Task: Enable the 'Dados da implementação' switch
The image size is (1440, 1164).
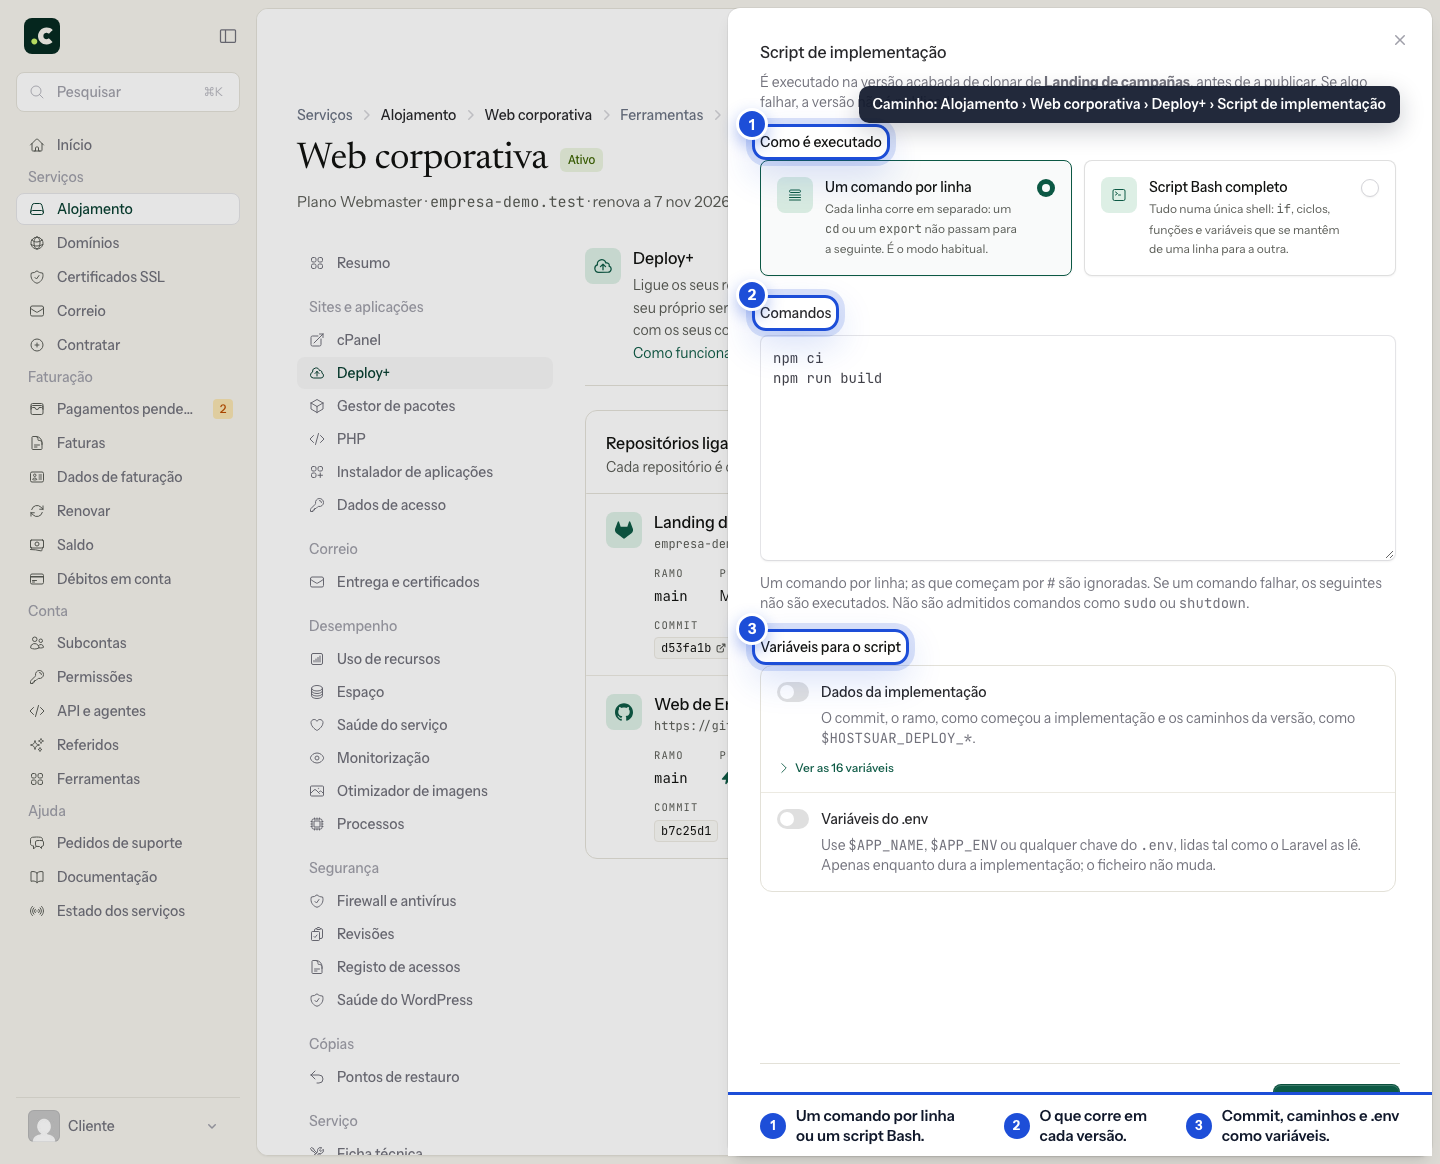Action: [793, 692]
